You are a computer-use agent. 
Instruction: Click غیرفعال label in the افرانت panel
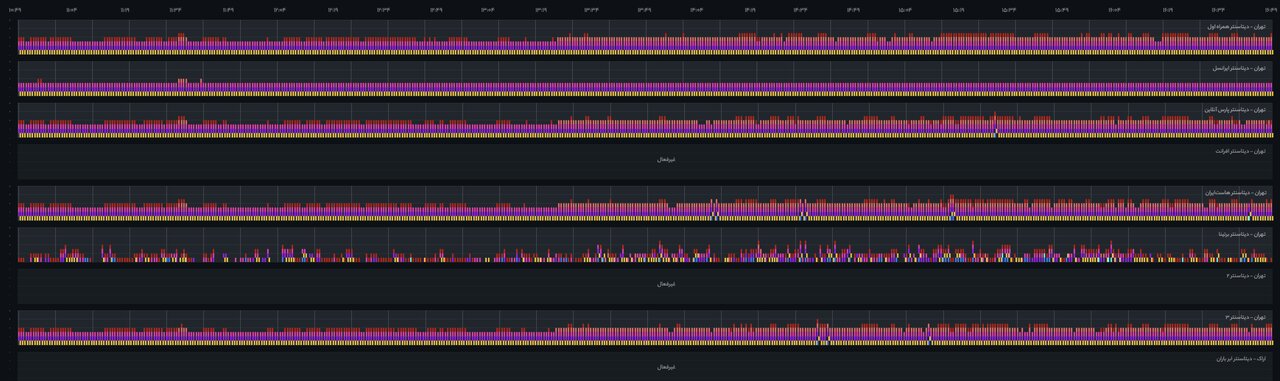click(x=666, y=159)
